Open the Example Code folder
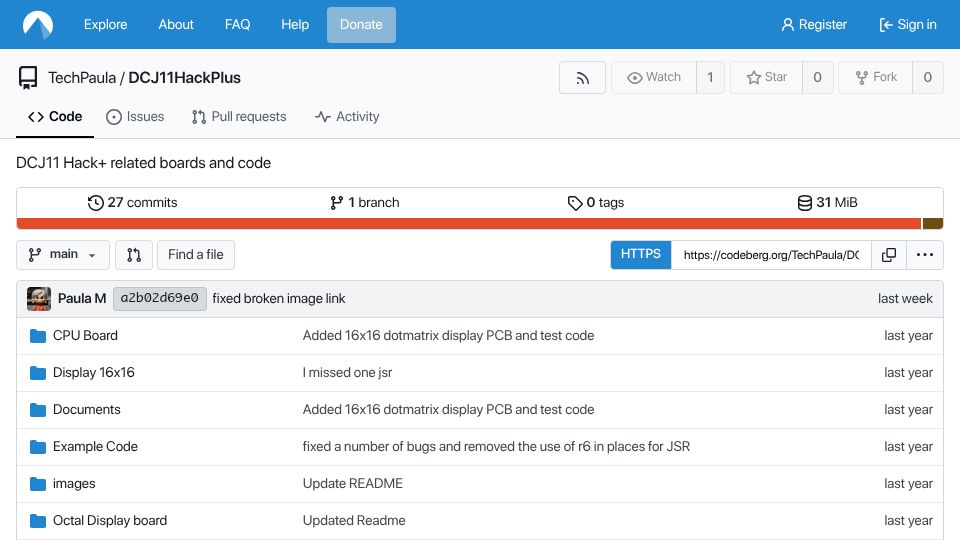Image resolution: width=960 pixels, height=540 pixels. [x=95, y=446]
